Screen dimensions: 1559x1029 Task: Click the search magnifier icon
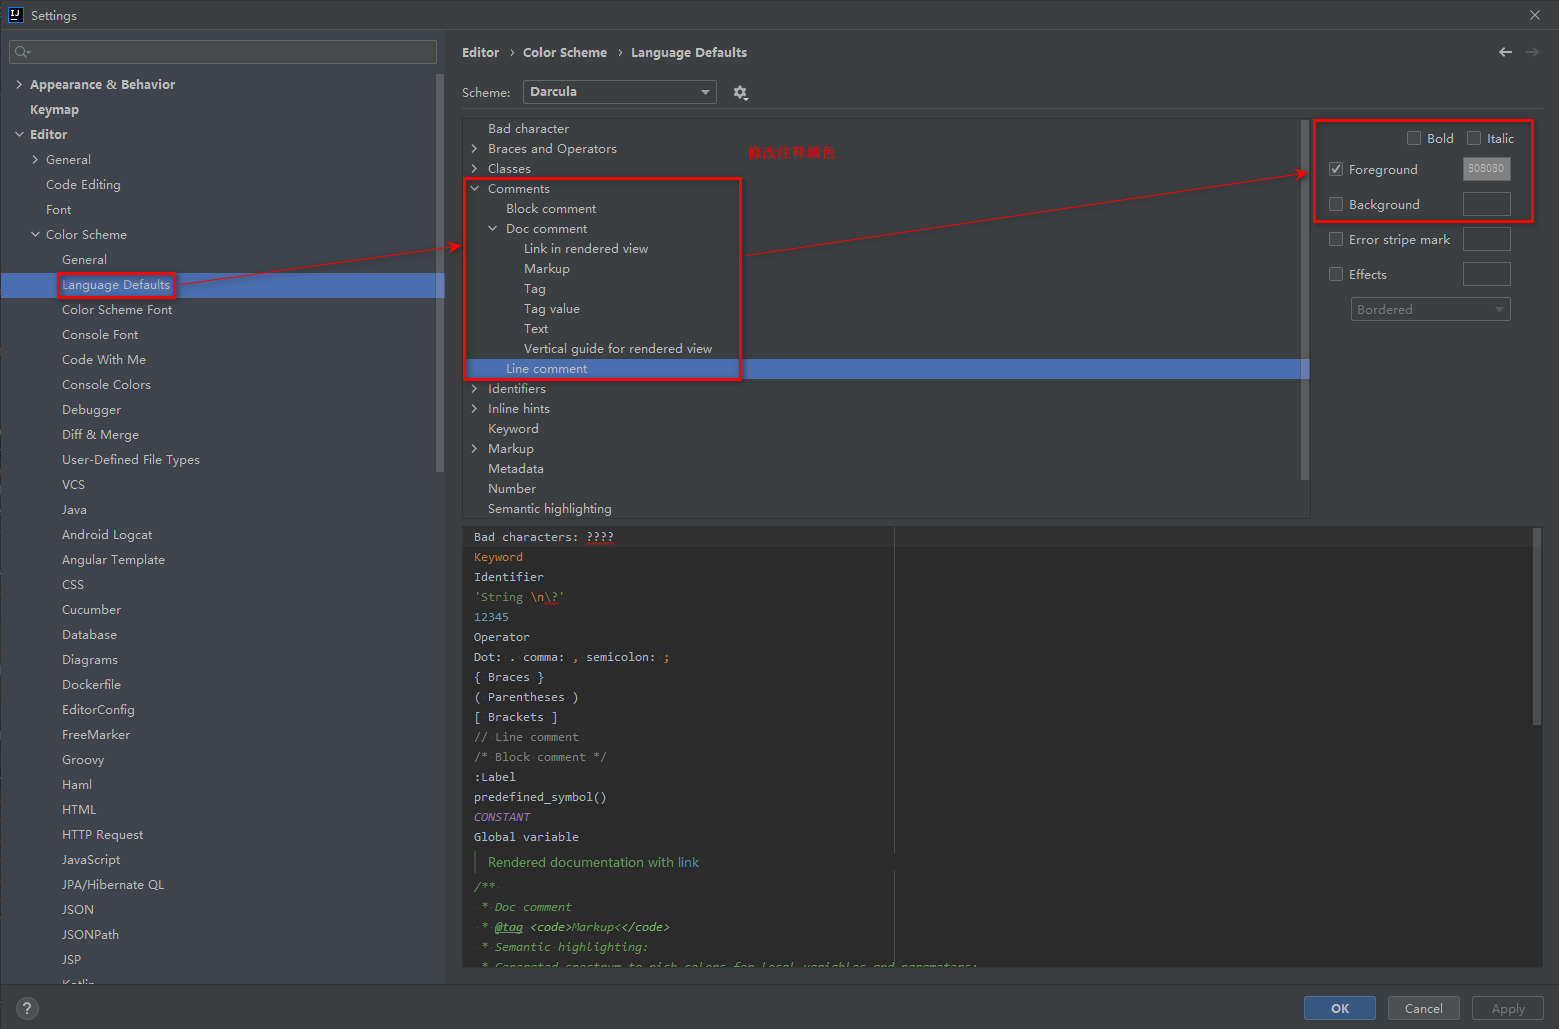(22, 52)
